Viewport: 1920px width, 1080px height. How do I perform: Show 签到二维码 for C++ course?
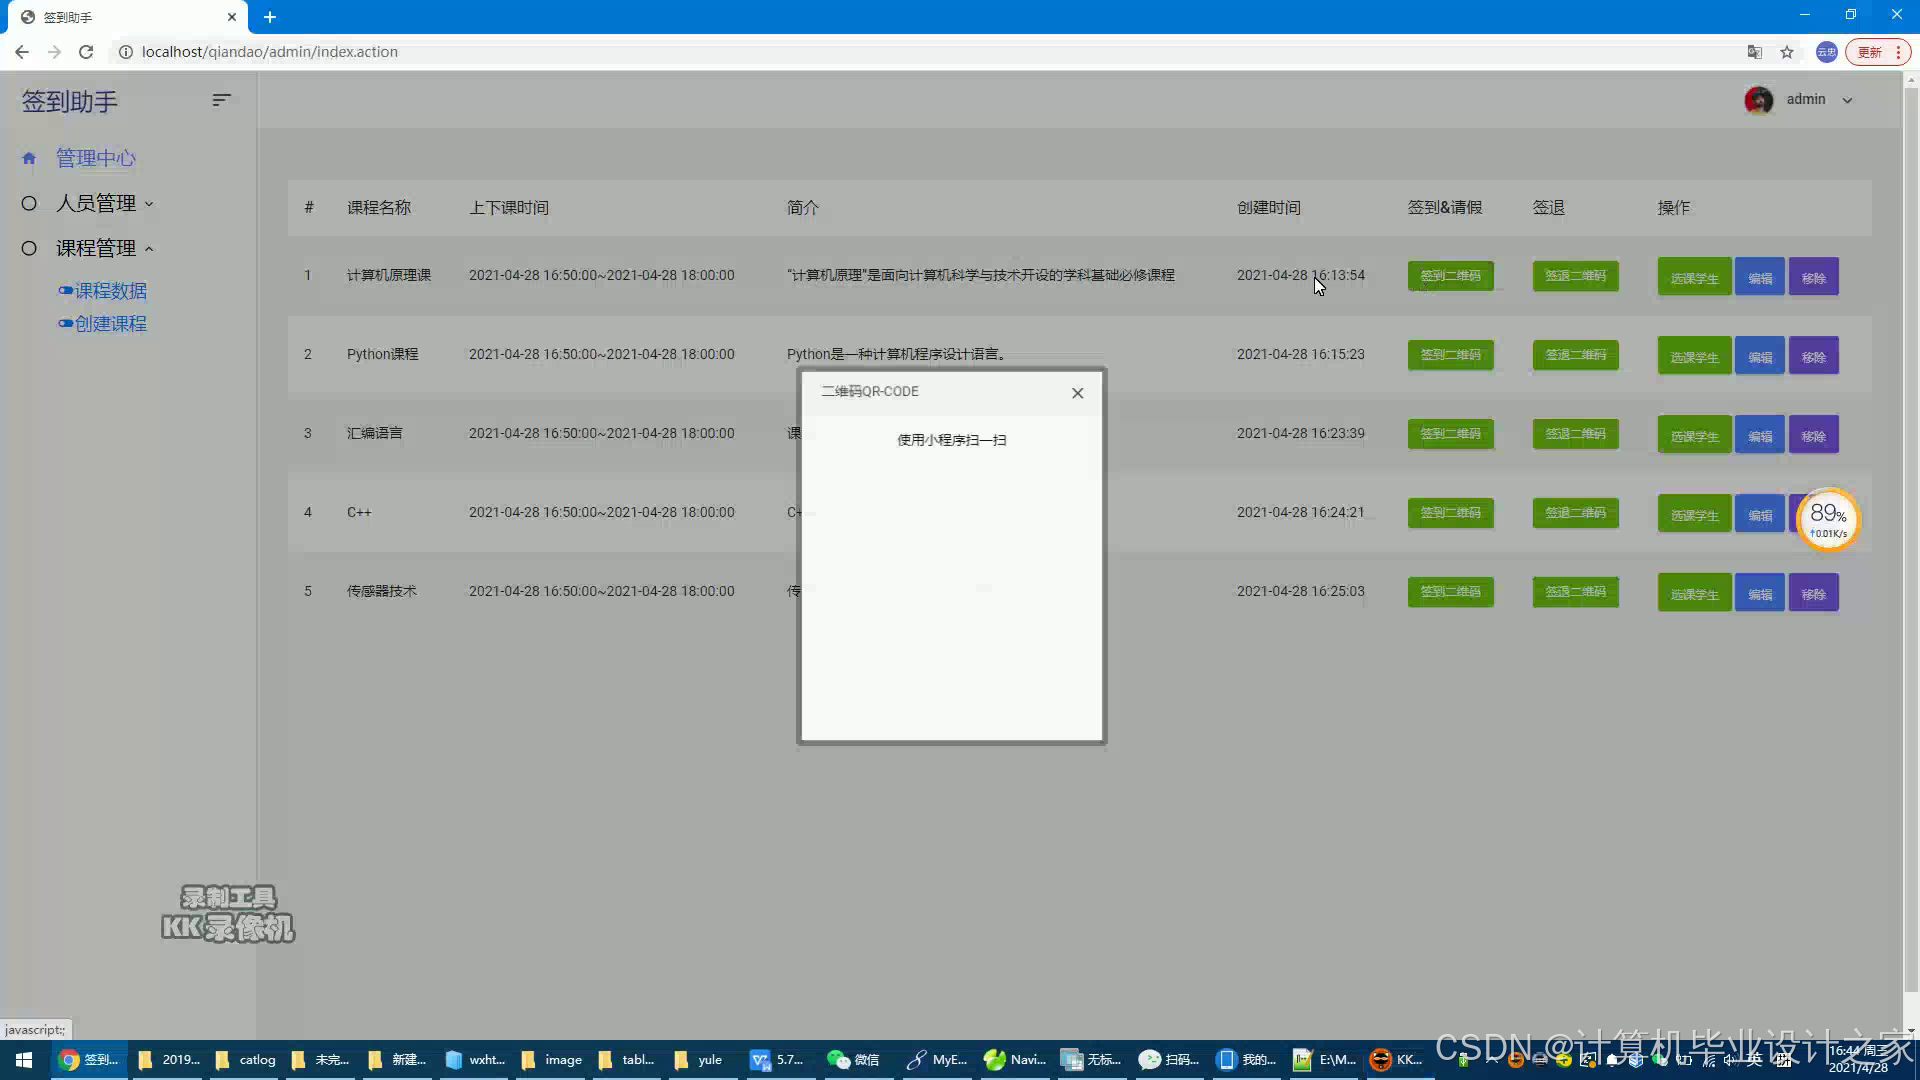(1451, 513)
